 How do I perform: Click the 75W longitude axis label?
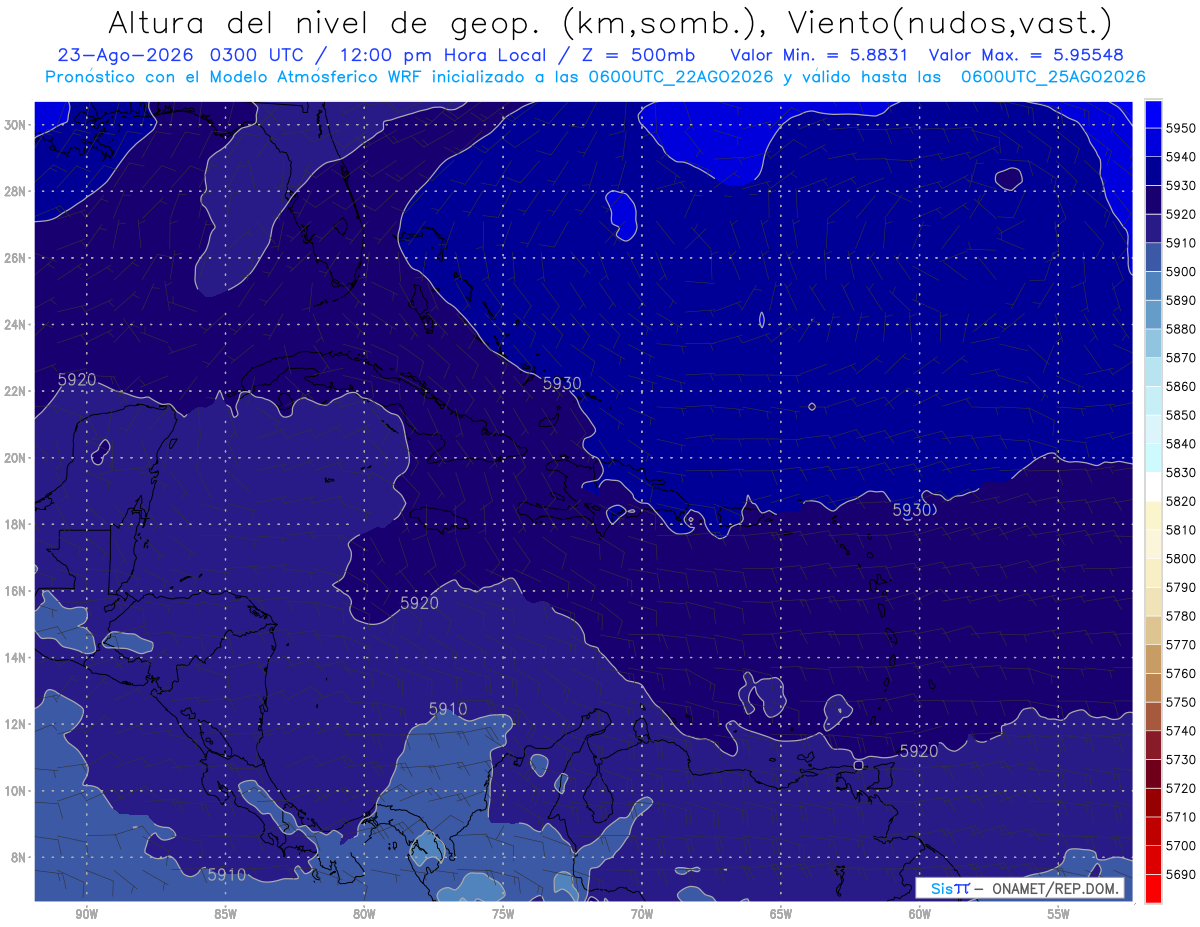tap(503, 915)
